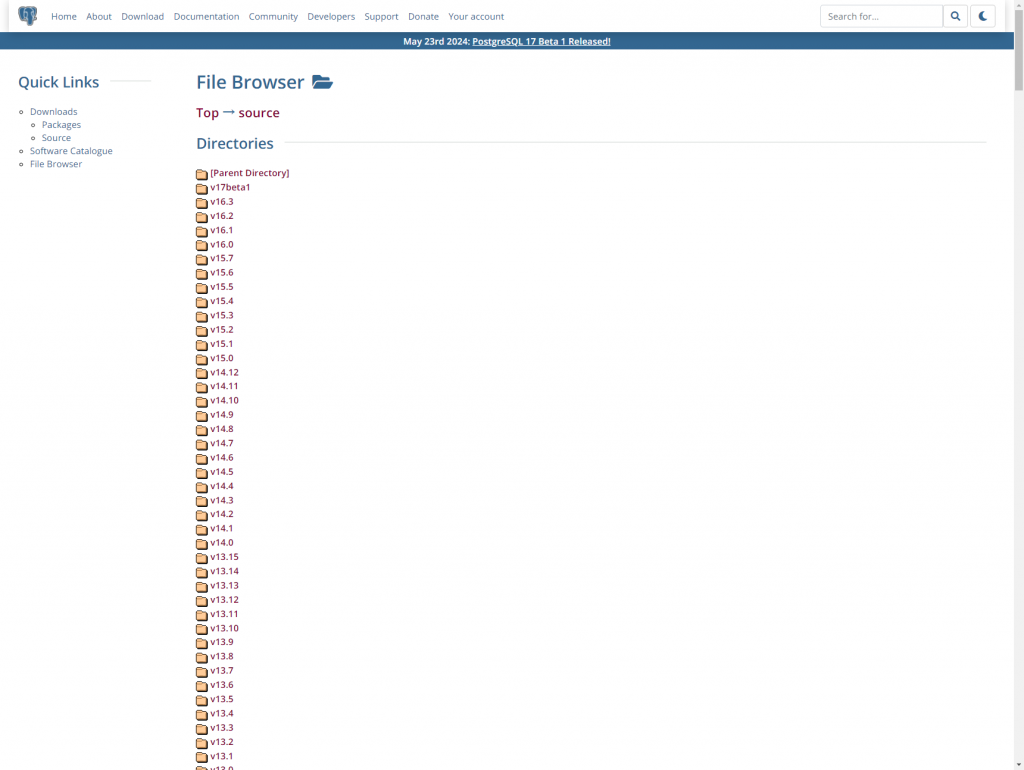
Task: Open the v13.14 directory link
Action: (x=224, y=571)
